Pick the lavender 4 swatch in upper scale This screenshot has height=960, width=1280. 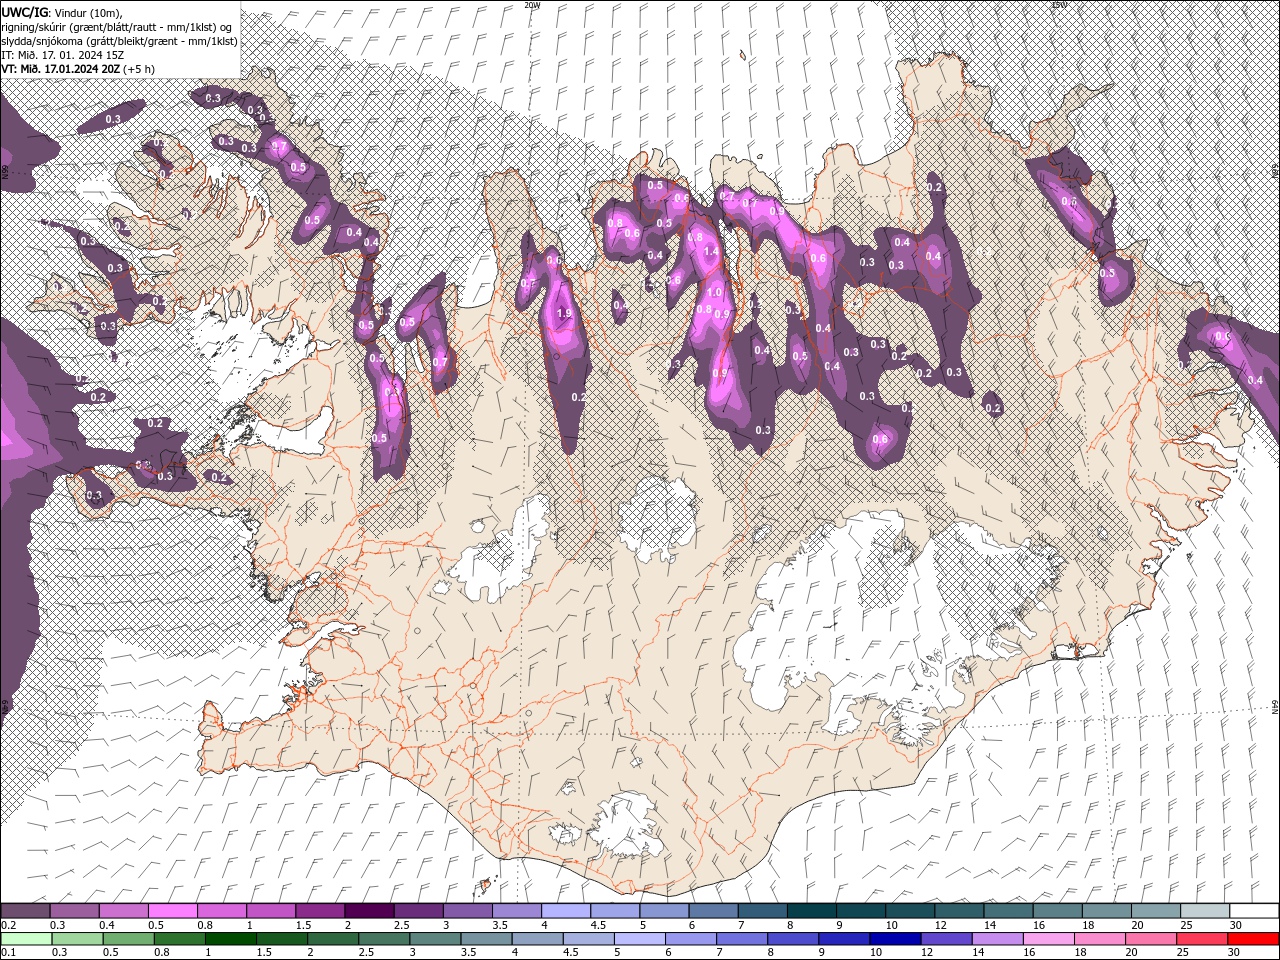pos(565,911)
